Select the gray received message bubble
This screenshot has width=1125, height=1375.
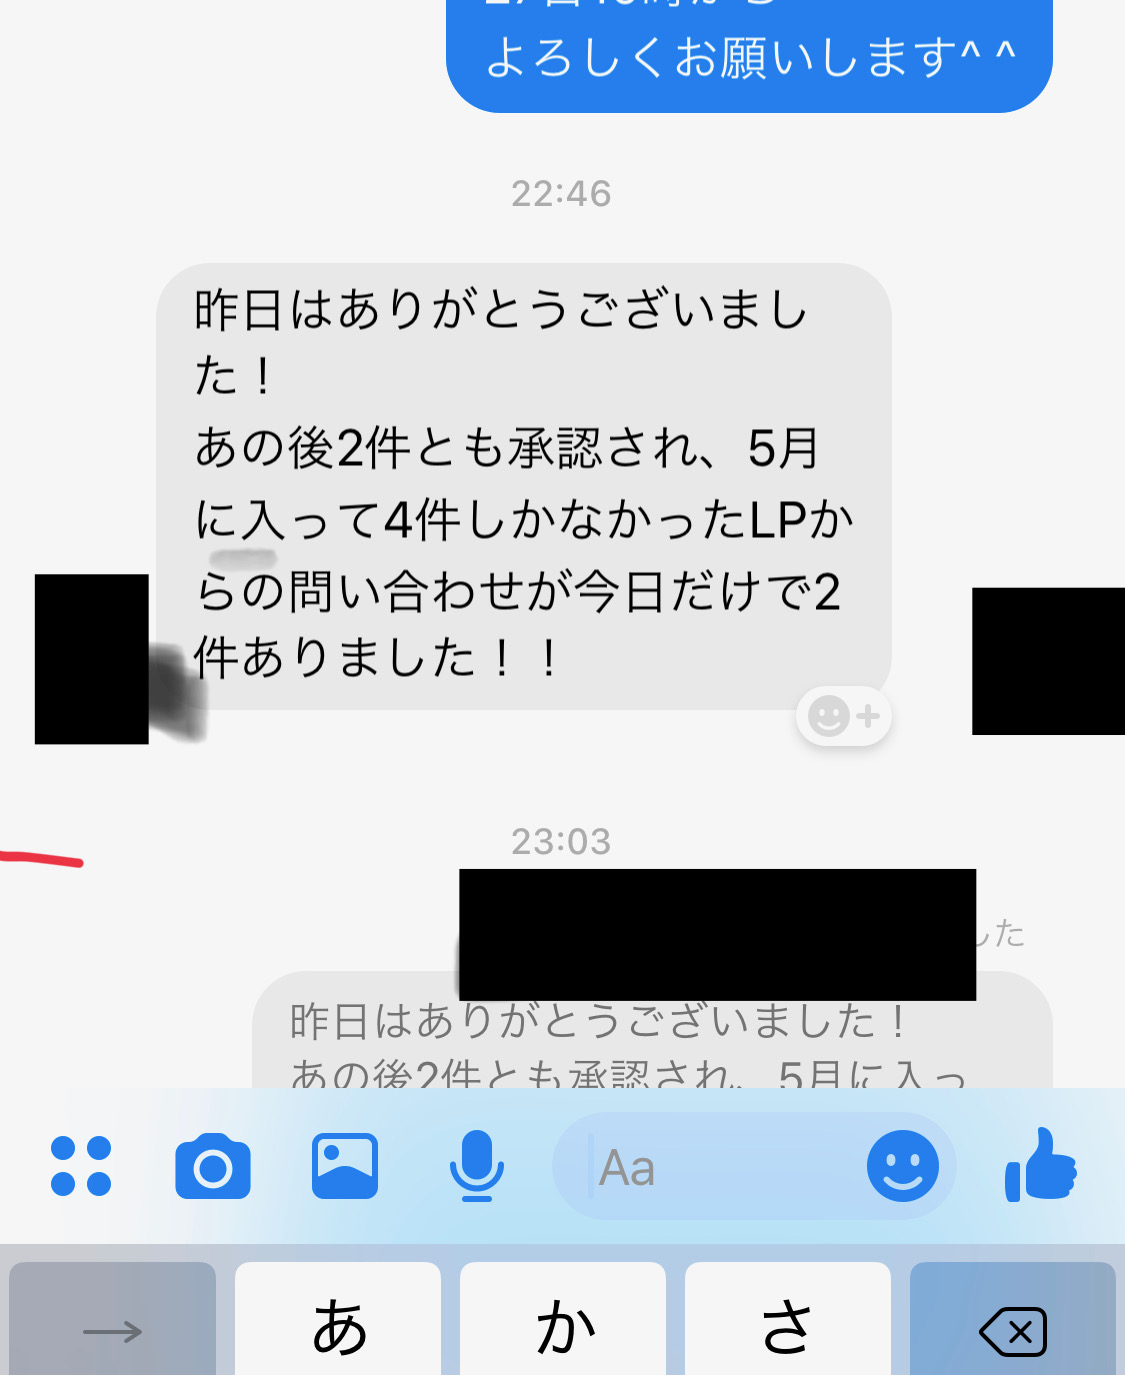[524, 486]
